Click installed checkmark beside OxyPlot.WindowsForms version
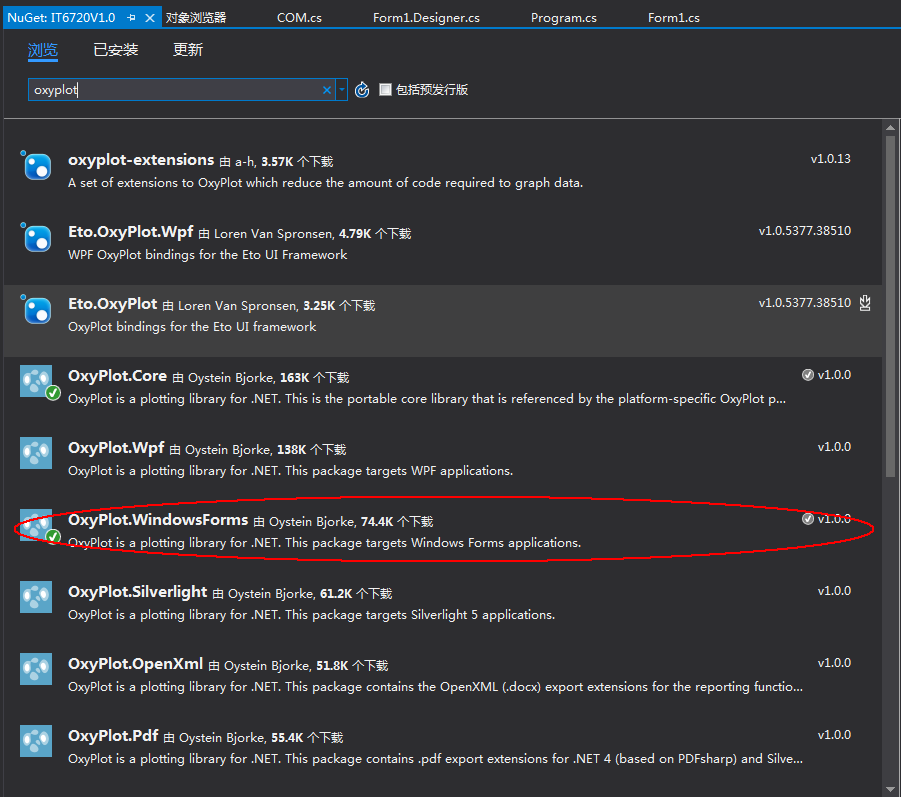 807,519
